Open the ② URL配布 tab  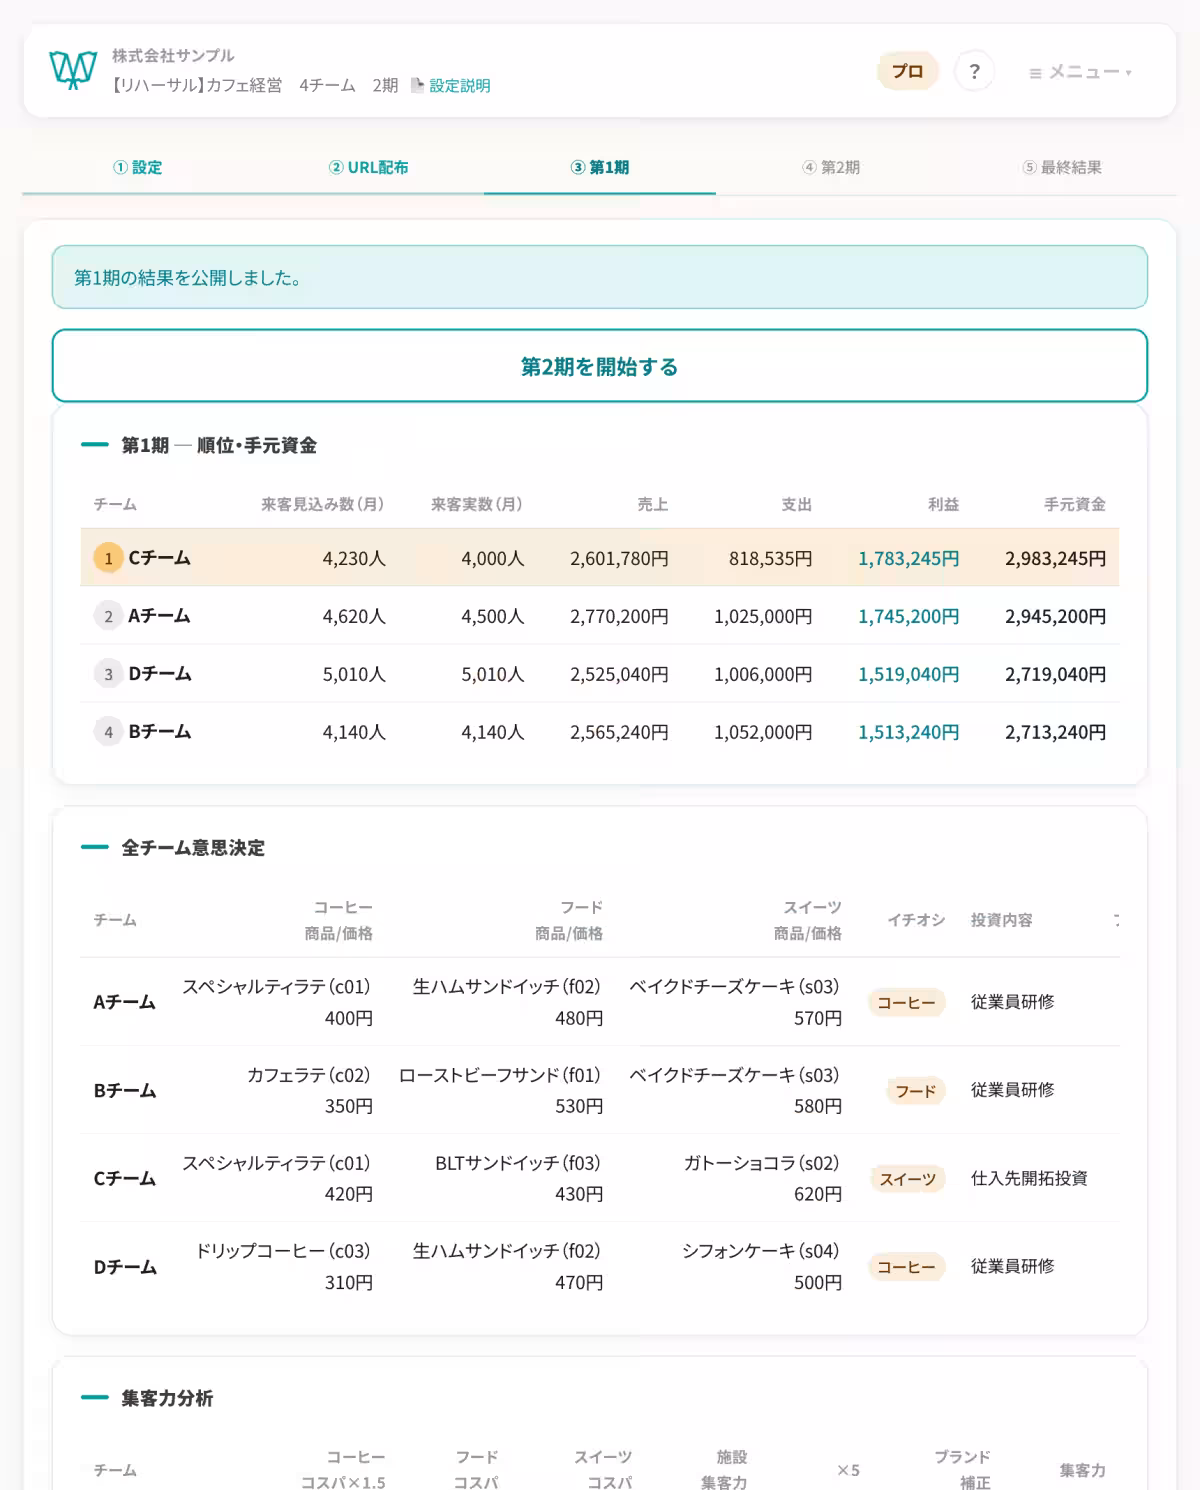369,167
